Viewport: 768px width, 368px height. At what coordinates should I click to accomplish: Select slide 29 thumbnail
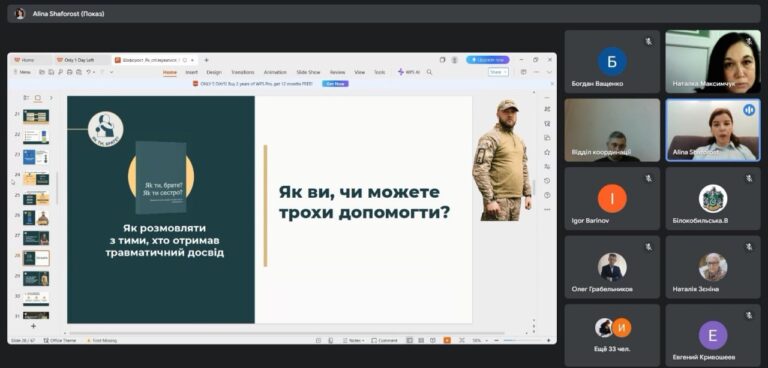tap(36, 278)
